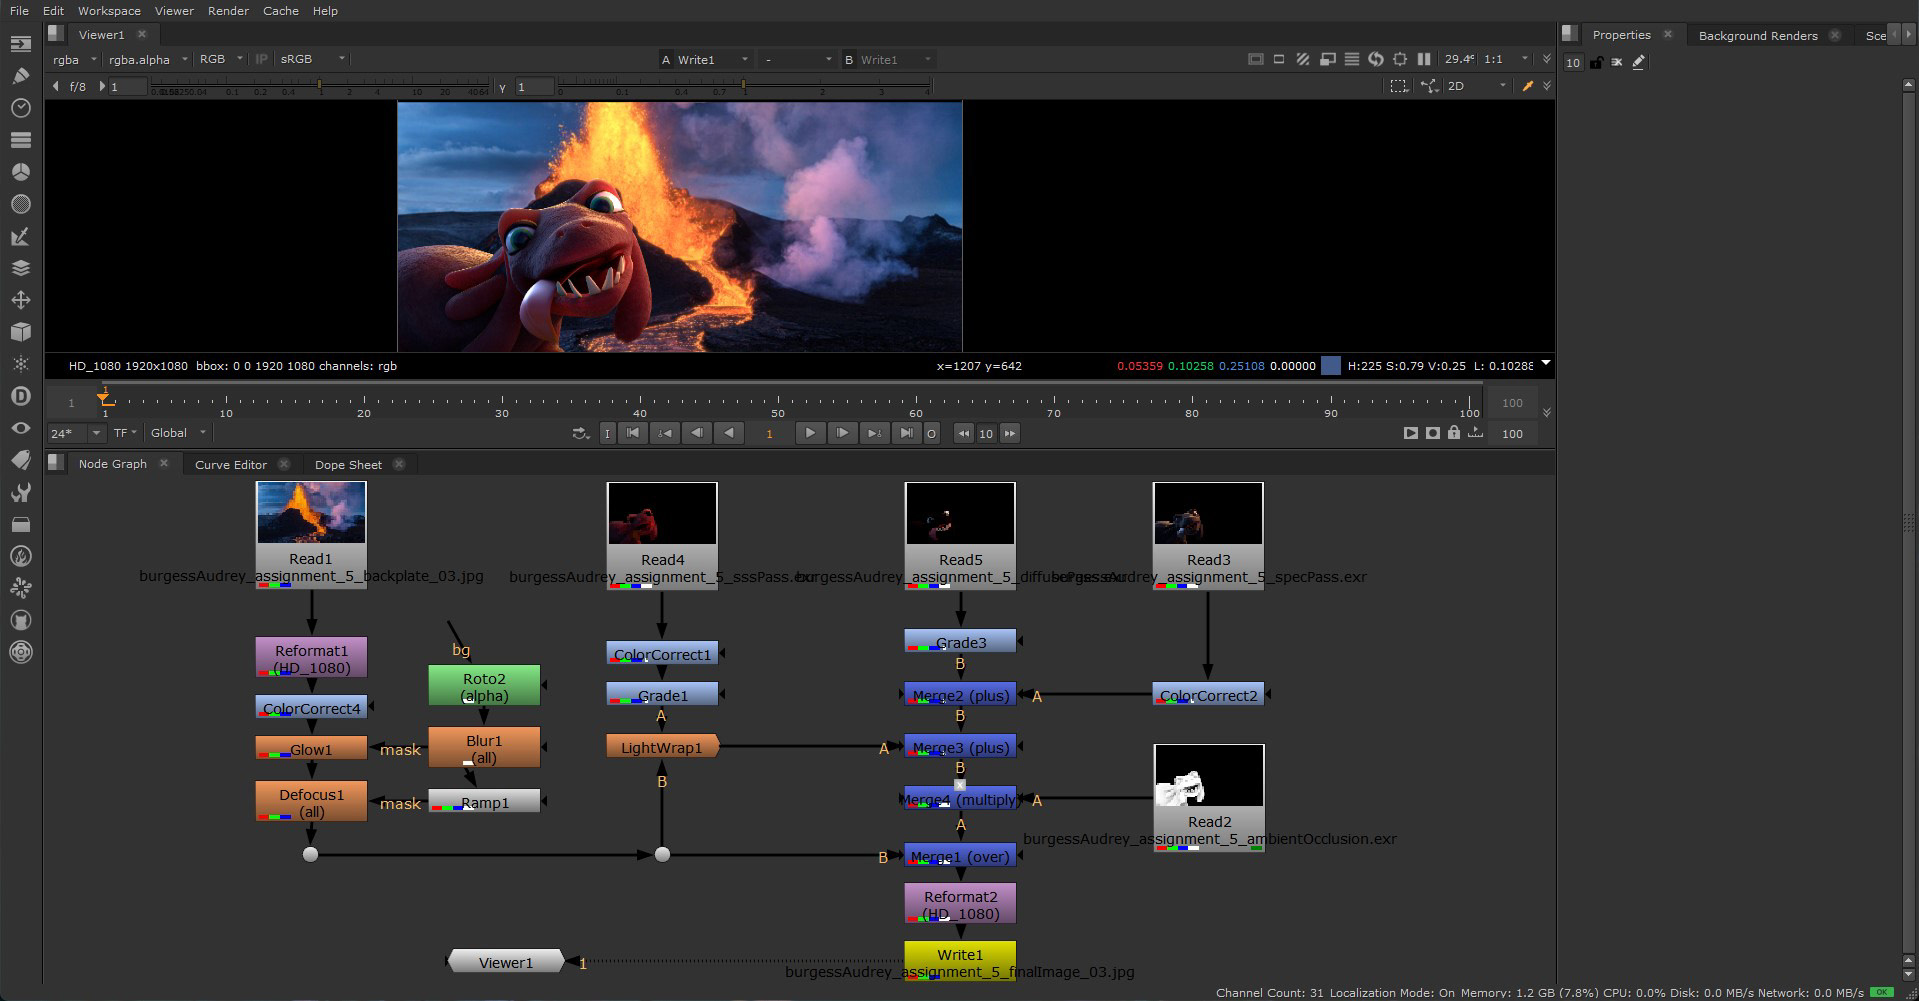This screenshot has height=1001, width=1919.
Task: Skip forward 10 frames
Action: click(1010, 433)
